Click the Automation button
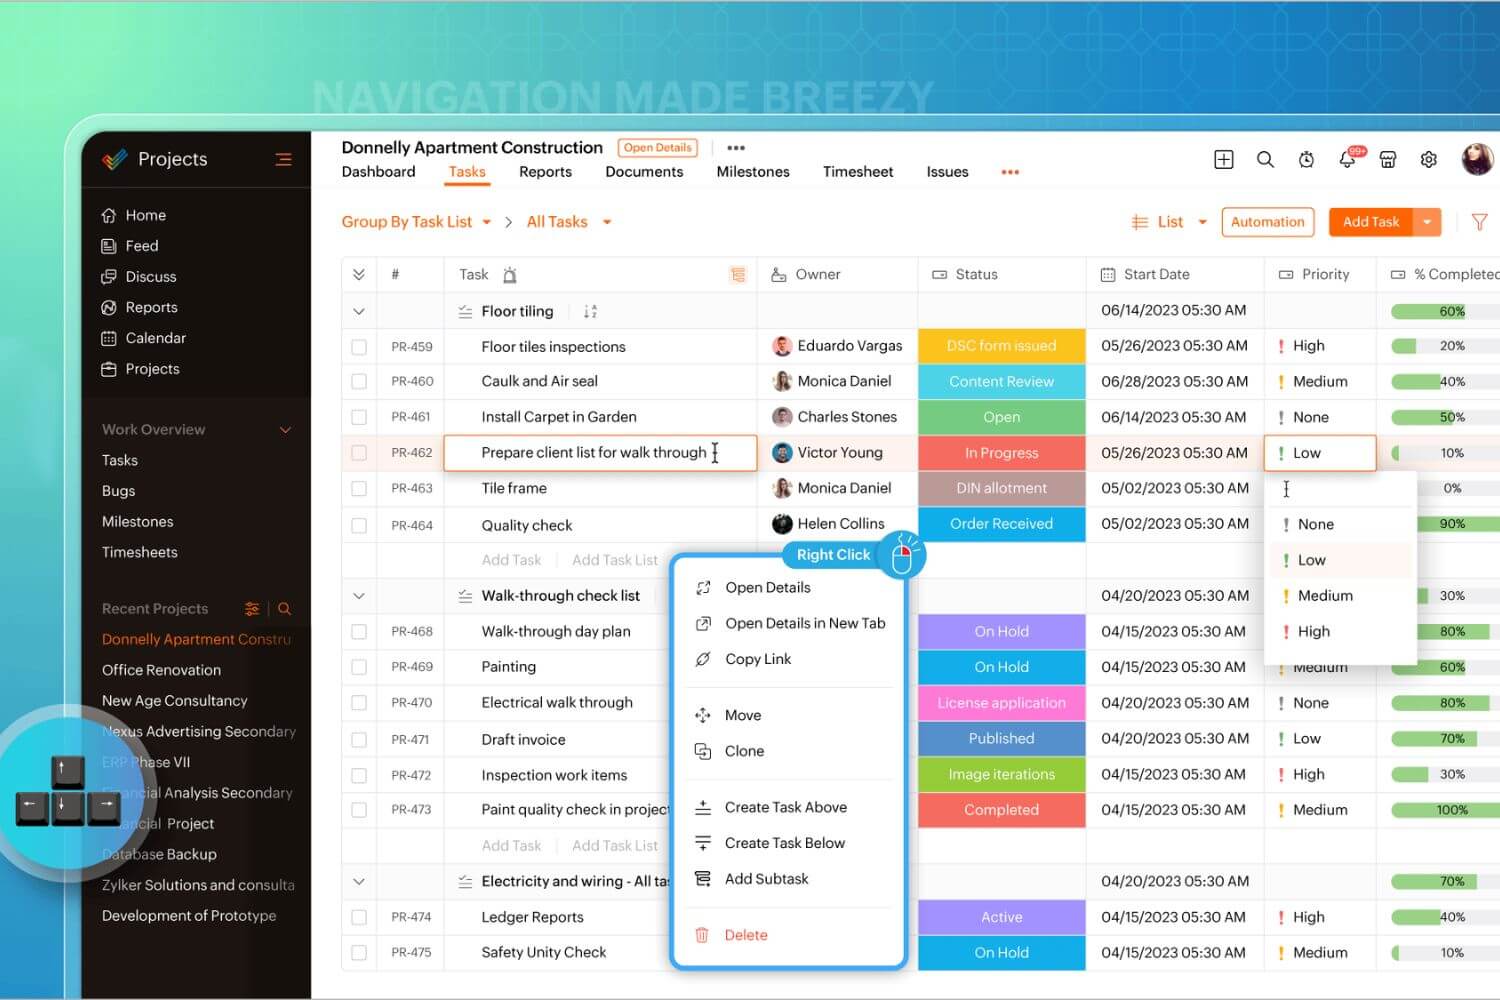 1268,222
